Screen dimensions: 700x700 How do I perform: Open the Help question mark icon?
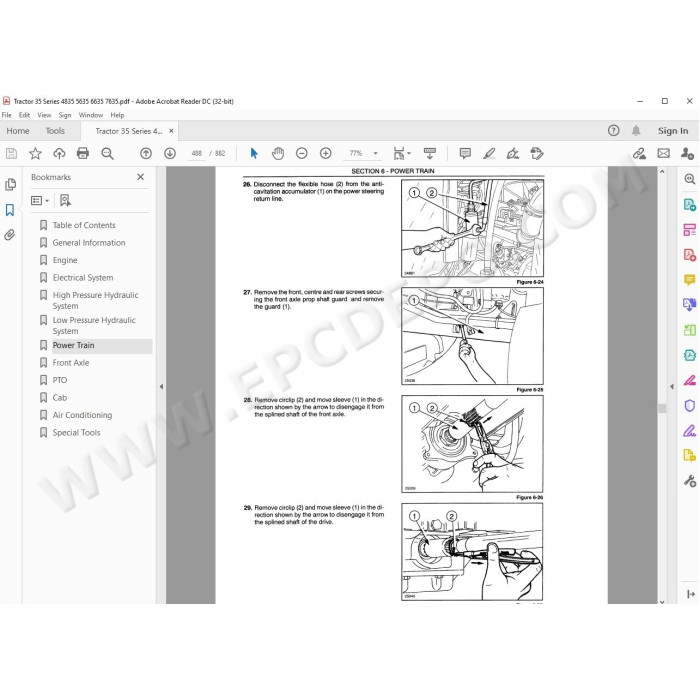pyautogui.click(x=614, y=130)
